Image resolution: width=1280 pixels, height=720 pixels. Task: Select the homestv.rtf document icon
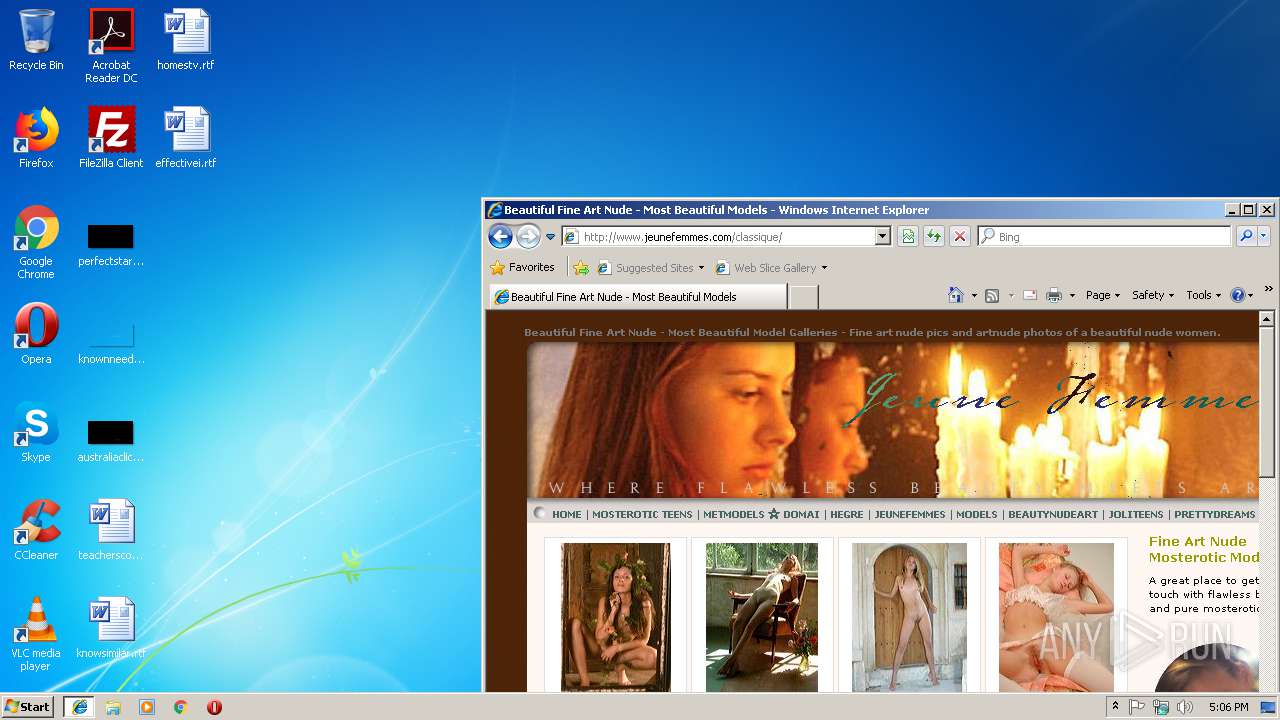pyautogui.click(x=186, y=40)
